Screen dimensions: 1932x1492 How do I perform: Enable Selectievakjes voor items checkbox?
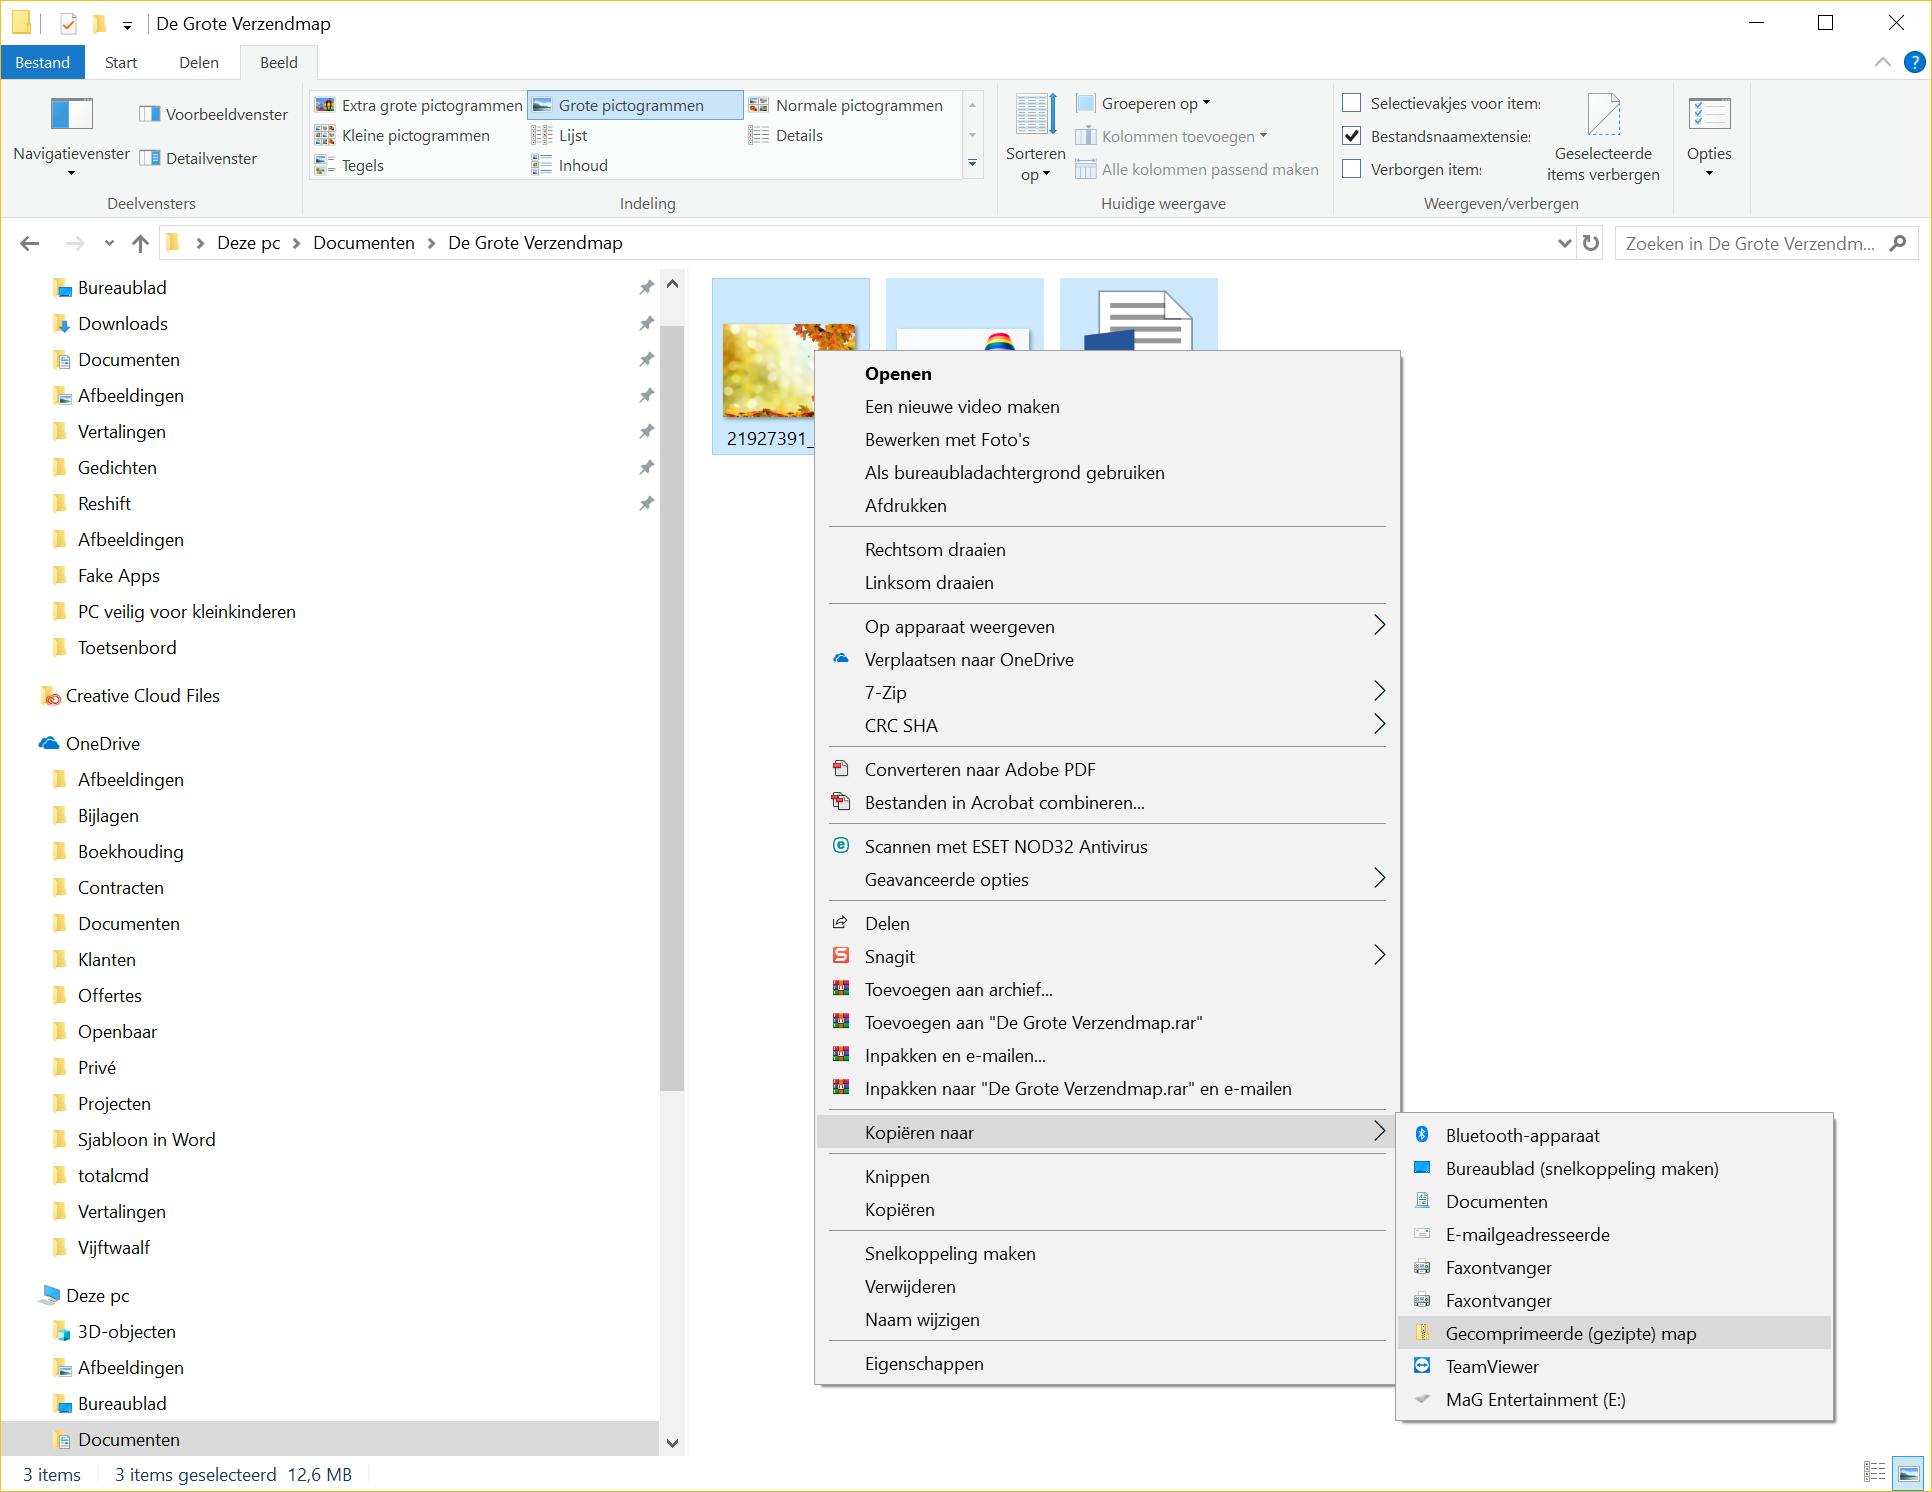point(1352,103)
